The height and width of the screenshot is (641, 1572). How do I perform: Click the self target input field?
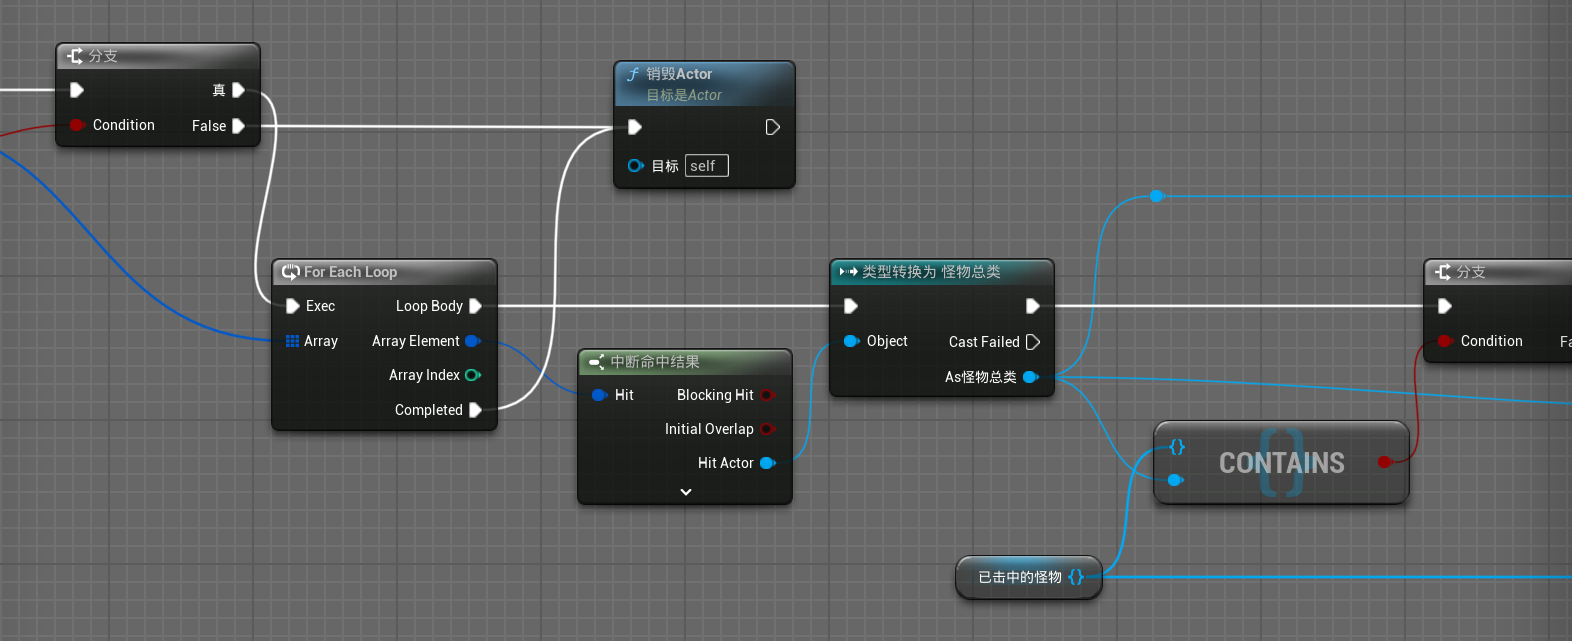tap(706, 166)
